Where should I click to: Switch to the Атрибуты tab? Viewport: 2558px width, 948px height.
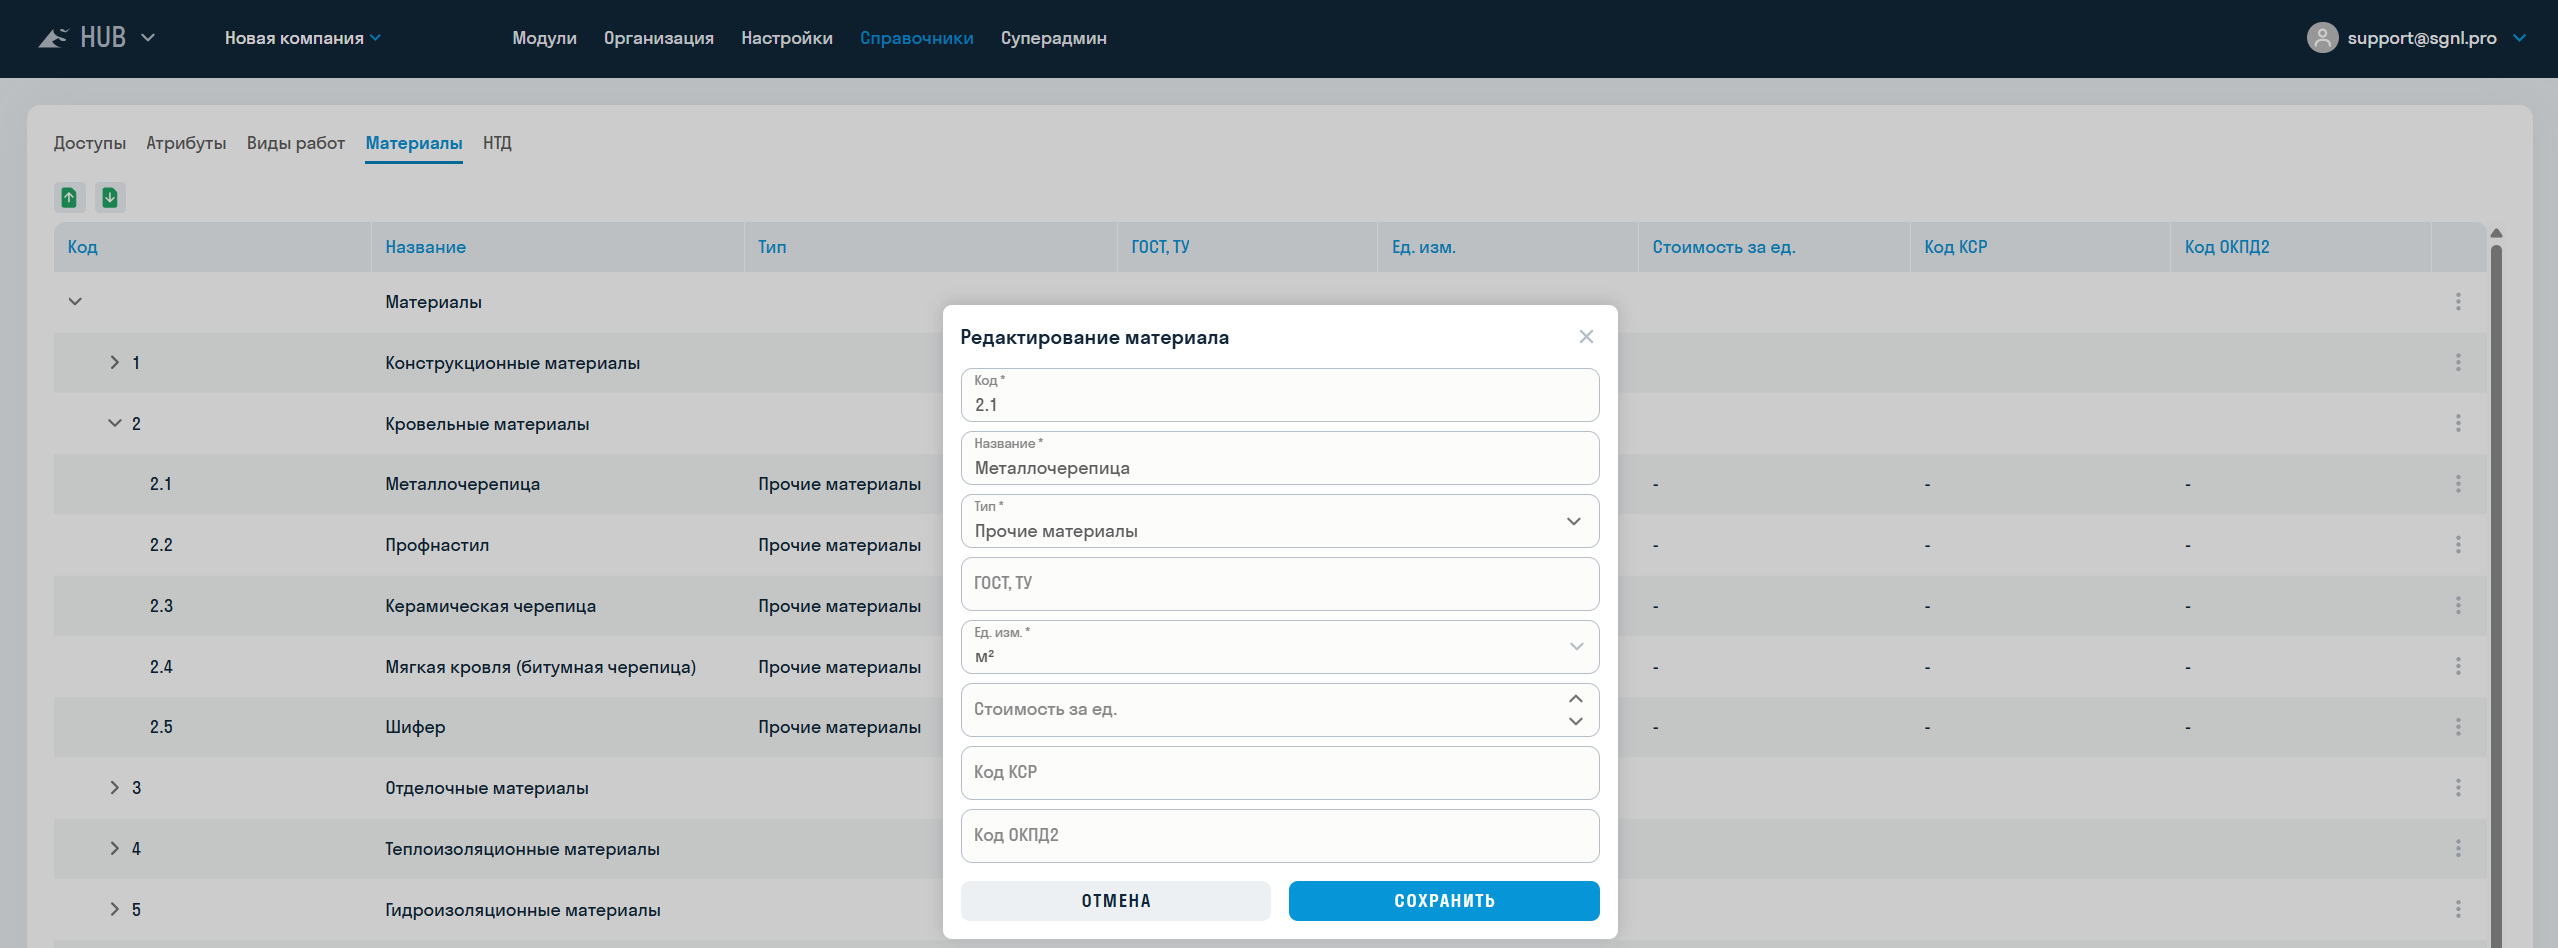click(x=186, y=143)
